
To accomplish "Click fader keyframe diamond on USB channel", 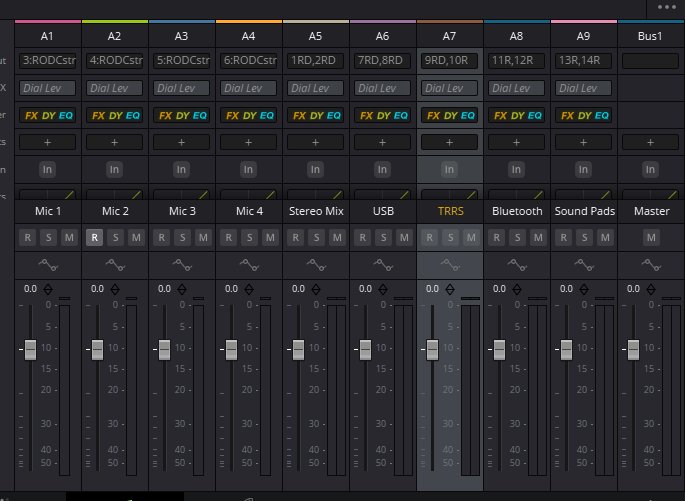I will tap(383, 289).
